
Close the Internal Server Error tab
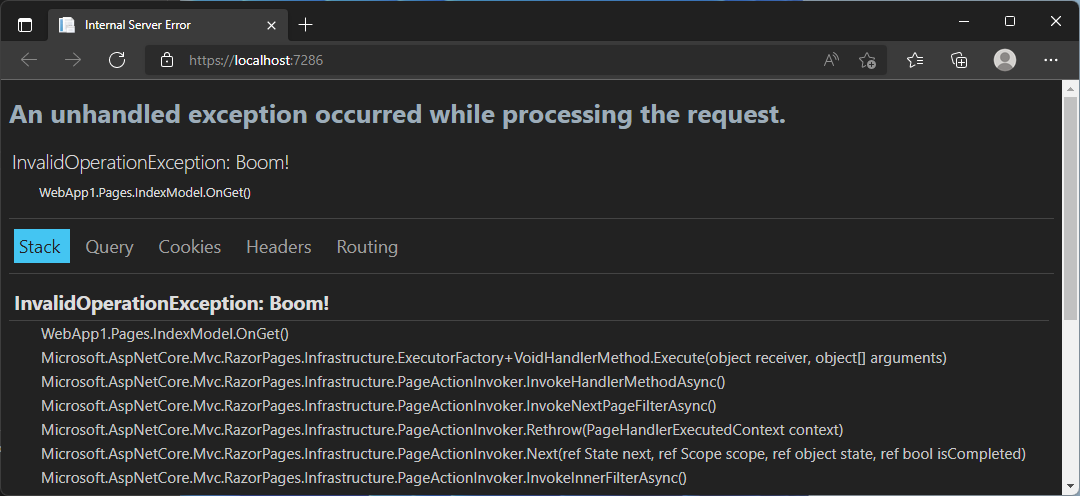coord(271,25)
